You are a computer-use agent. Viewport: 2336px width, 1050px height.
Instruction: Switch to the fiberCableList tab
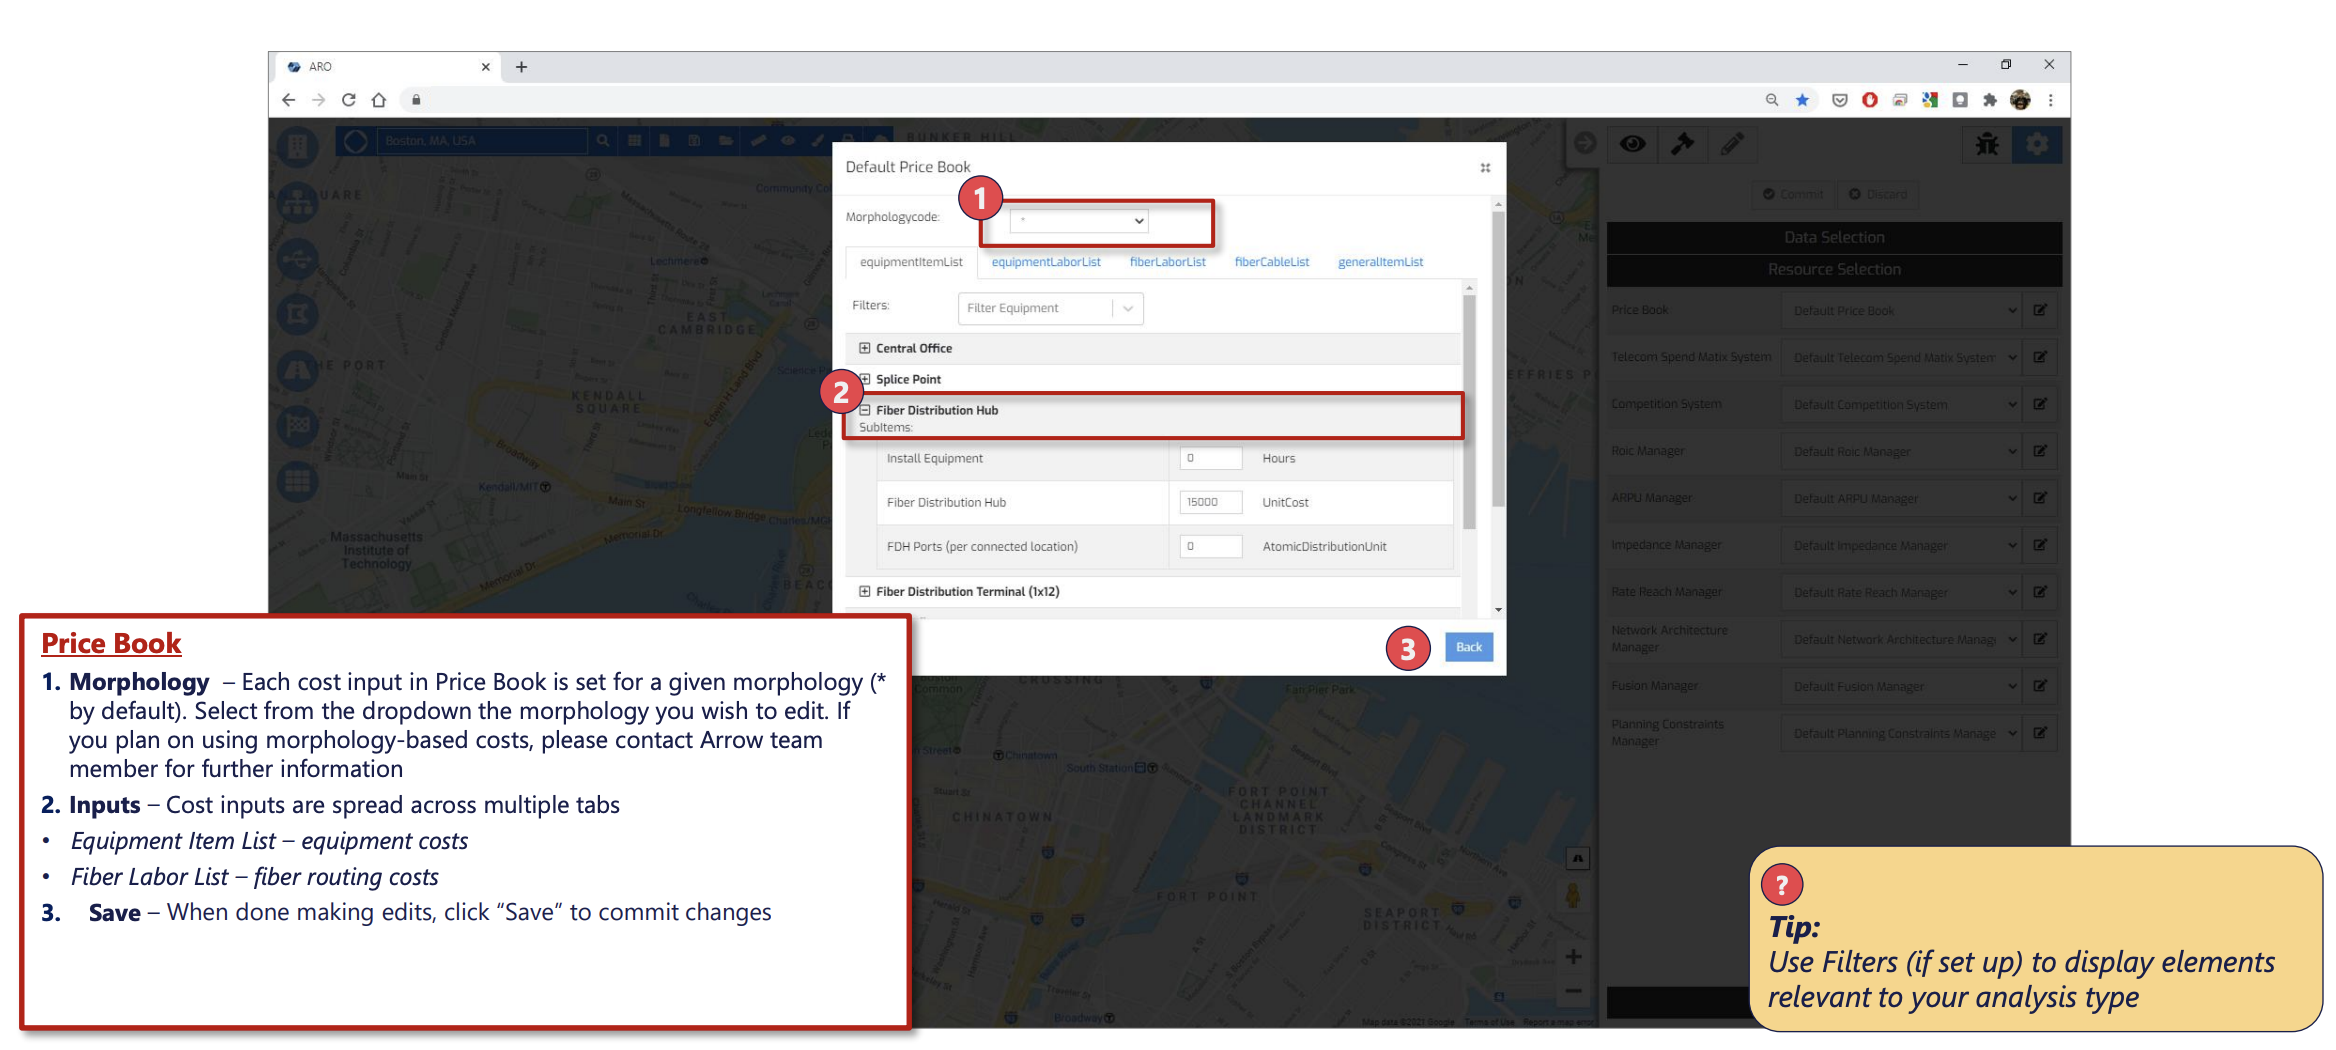pyautogui.click(x=1271, y=262)
